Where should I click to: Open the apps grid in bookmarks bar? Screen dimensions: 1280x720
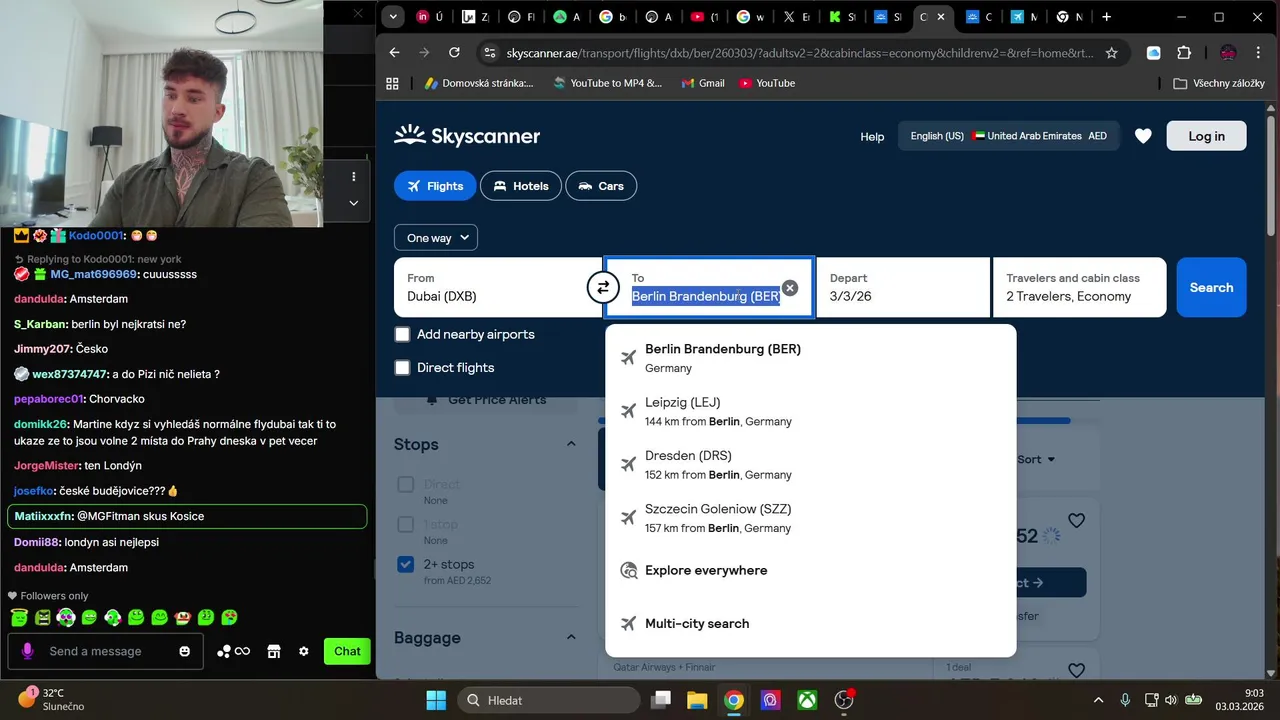pyautogui.click(x=392, y=83)
